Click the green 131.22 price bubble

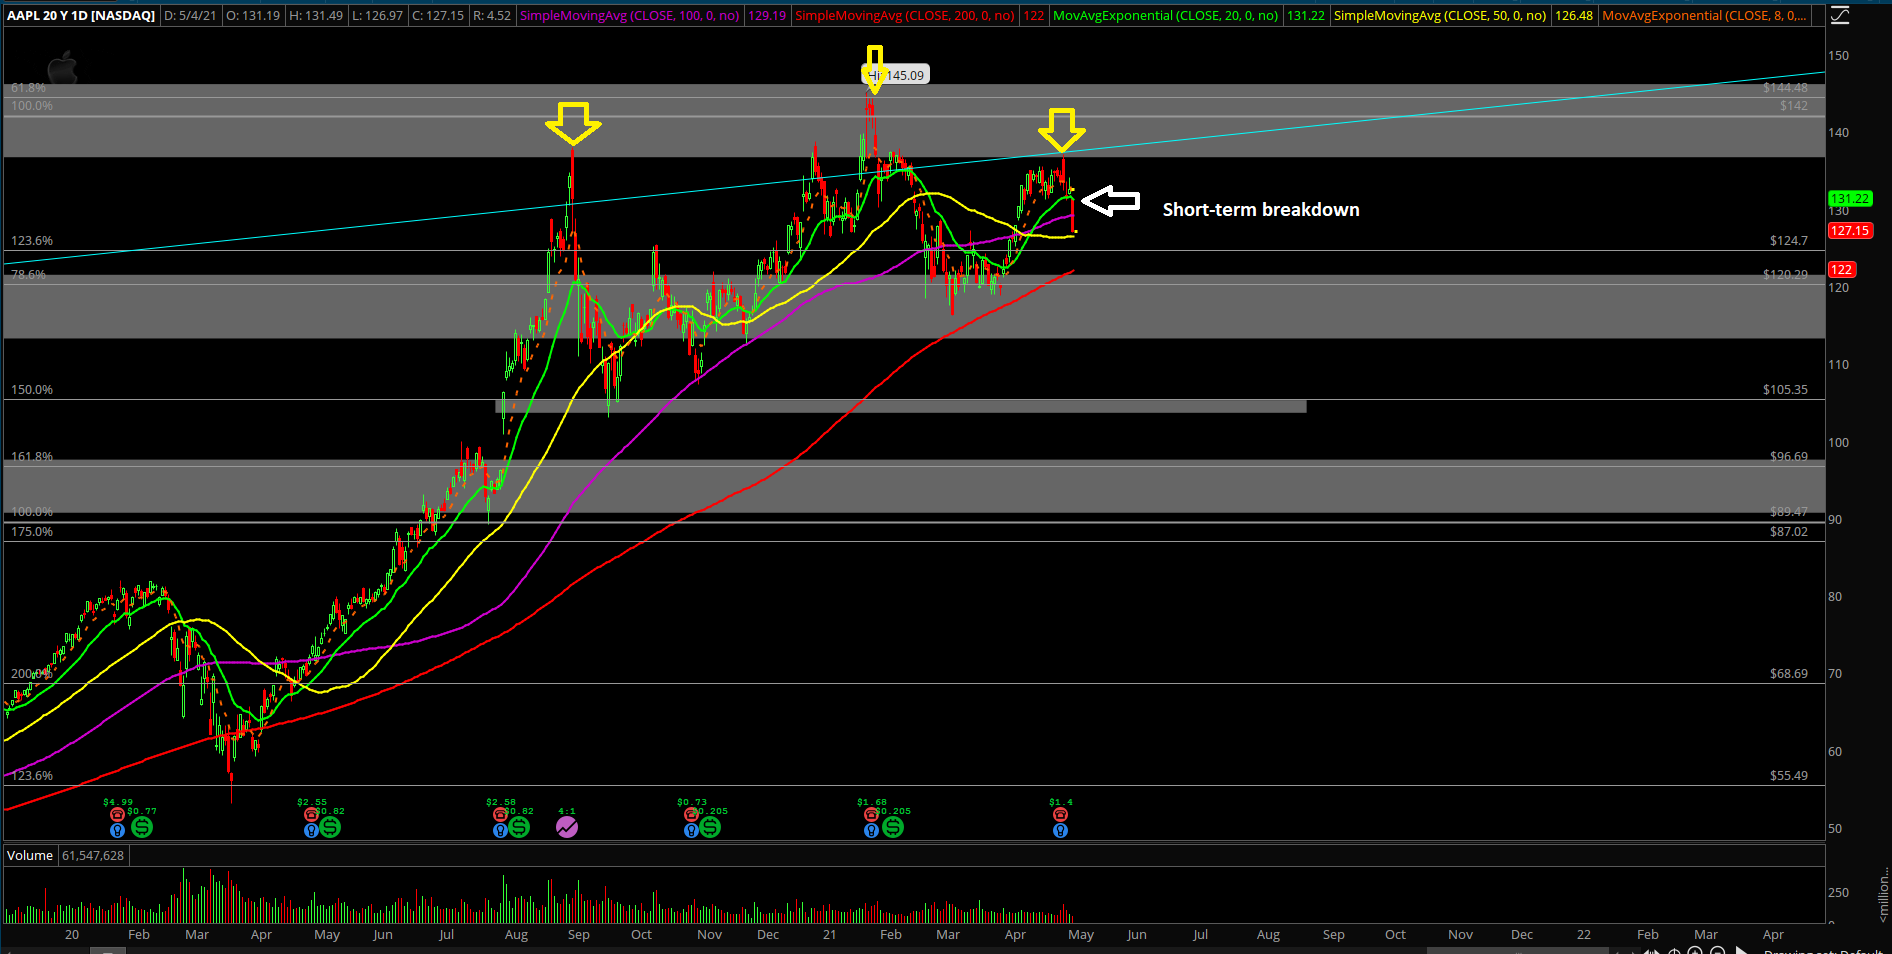point(1850,198)
